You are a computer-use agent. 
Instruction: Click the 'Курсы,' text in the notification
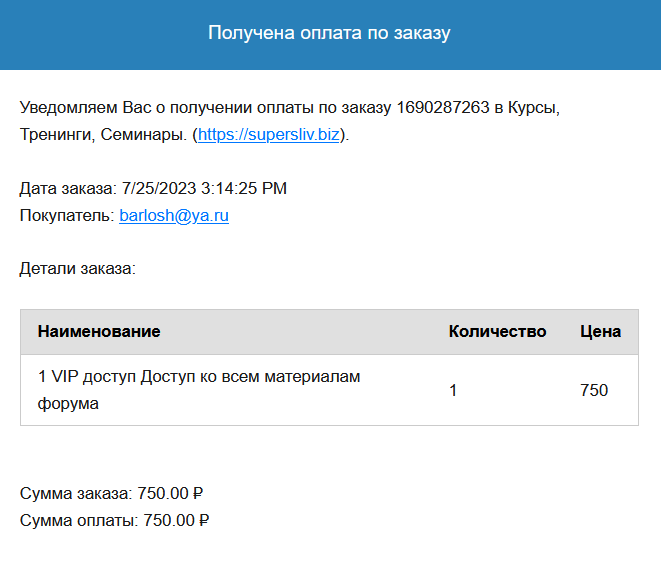pos(534,108)
